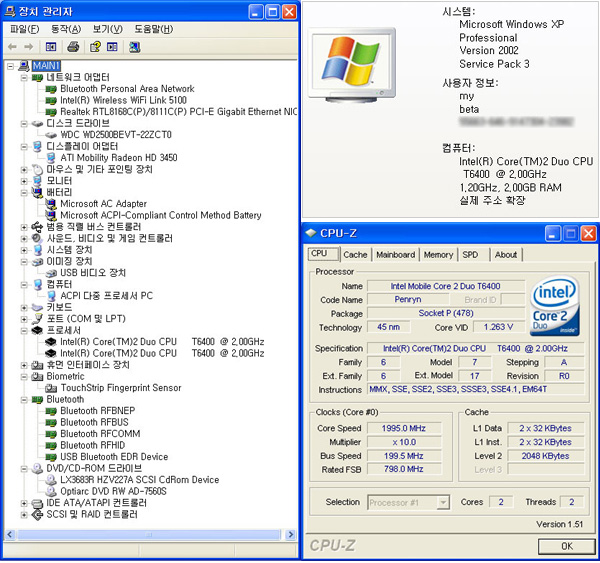The width and height of the screenshot is (600, 563).
Task: Select Microsoft ACPI-Compliant Control Method Battery
Action: coord(161,215)
